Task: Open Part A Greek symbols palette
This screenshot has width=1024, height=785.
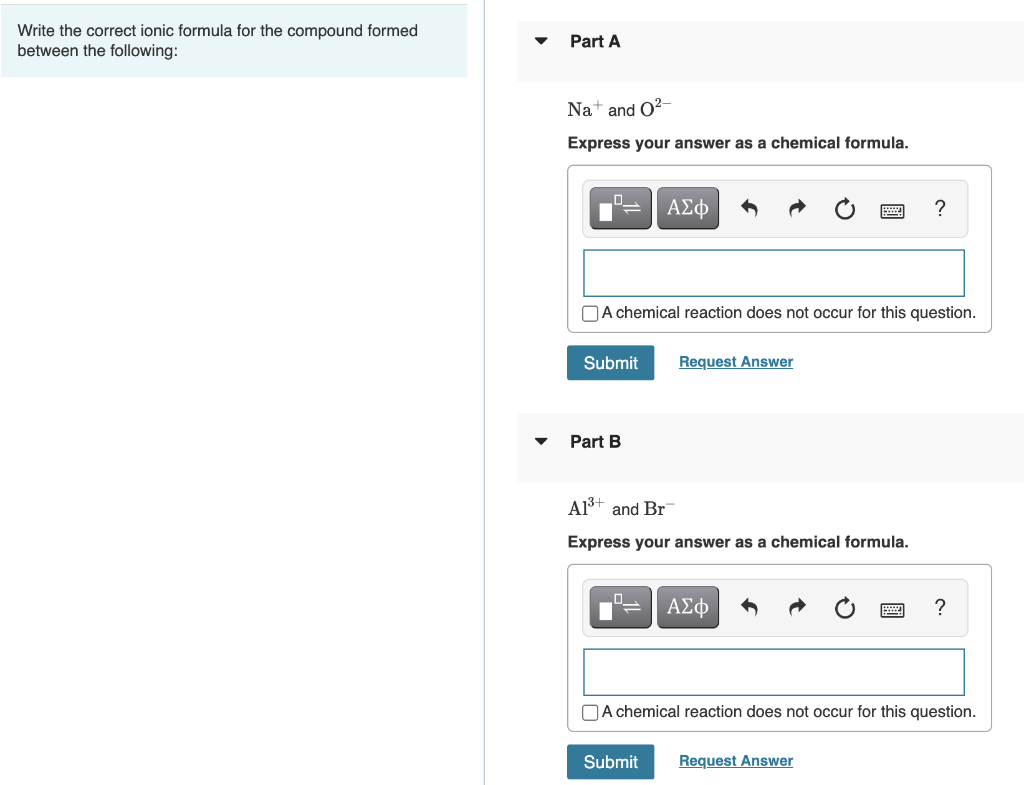Action: [688, 208]
